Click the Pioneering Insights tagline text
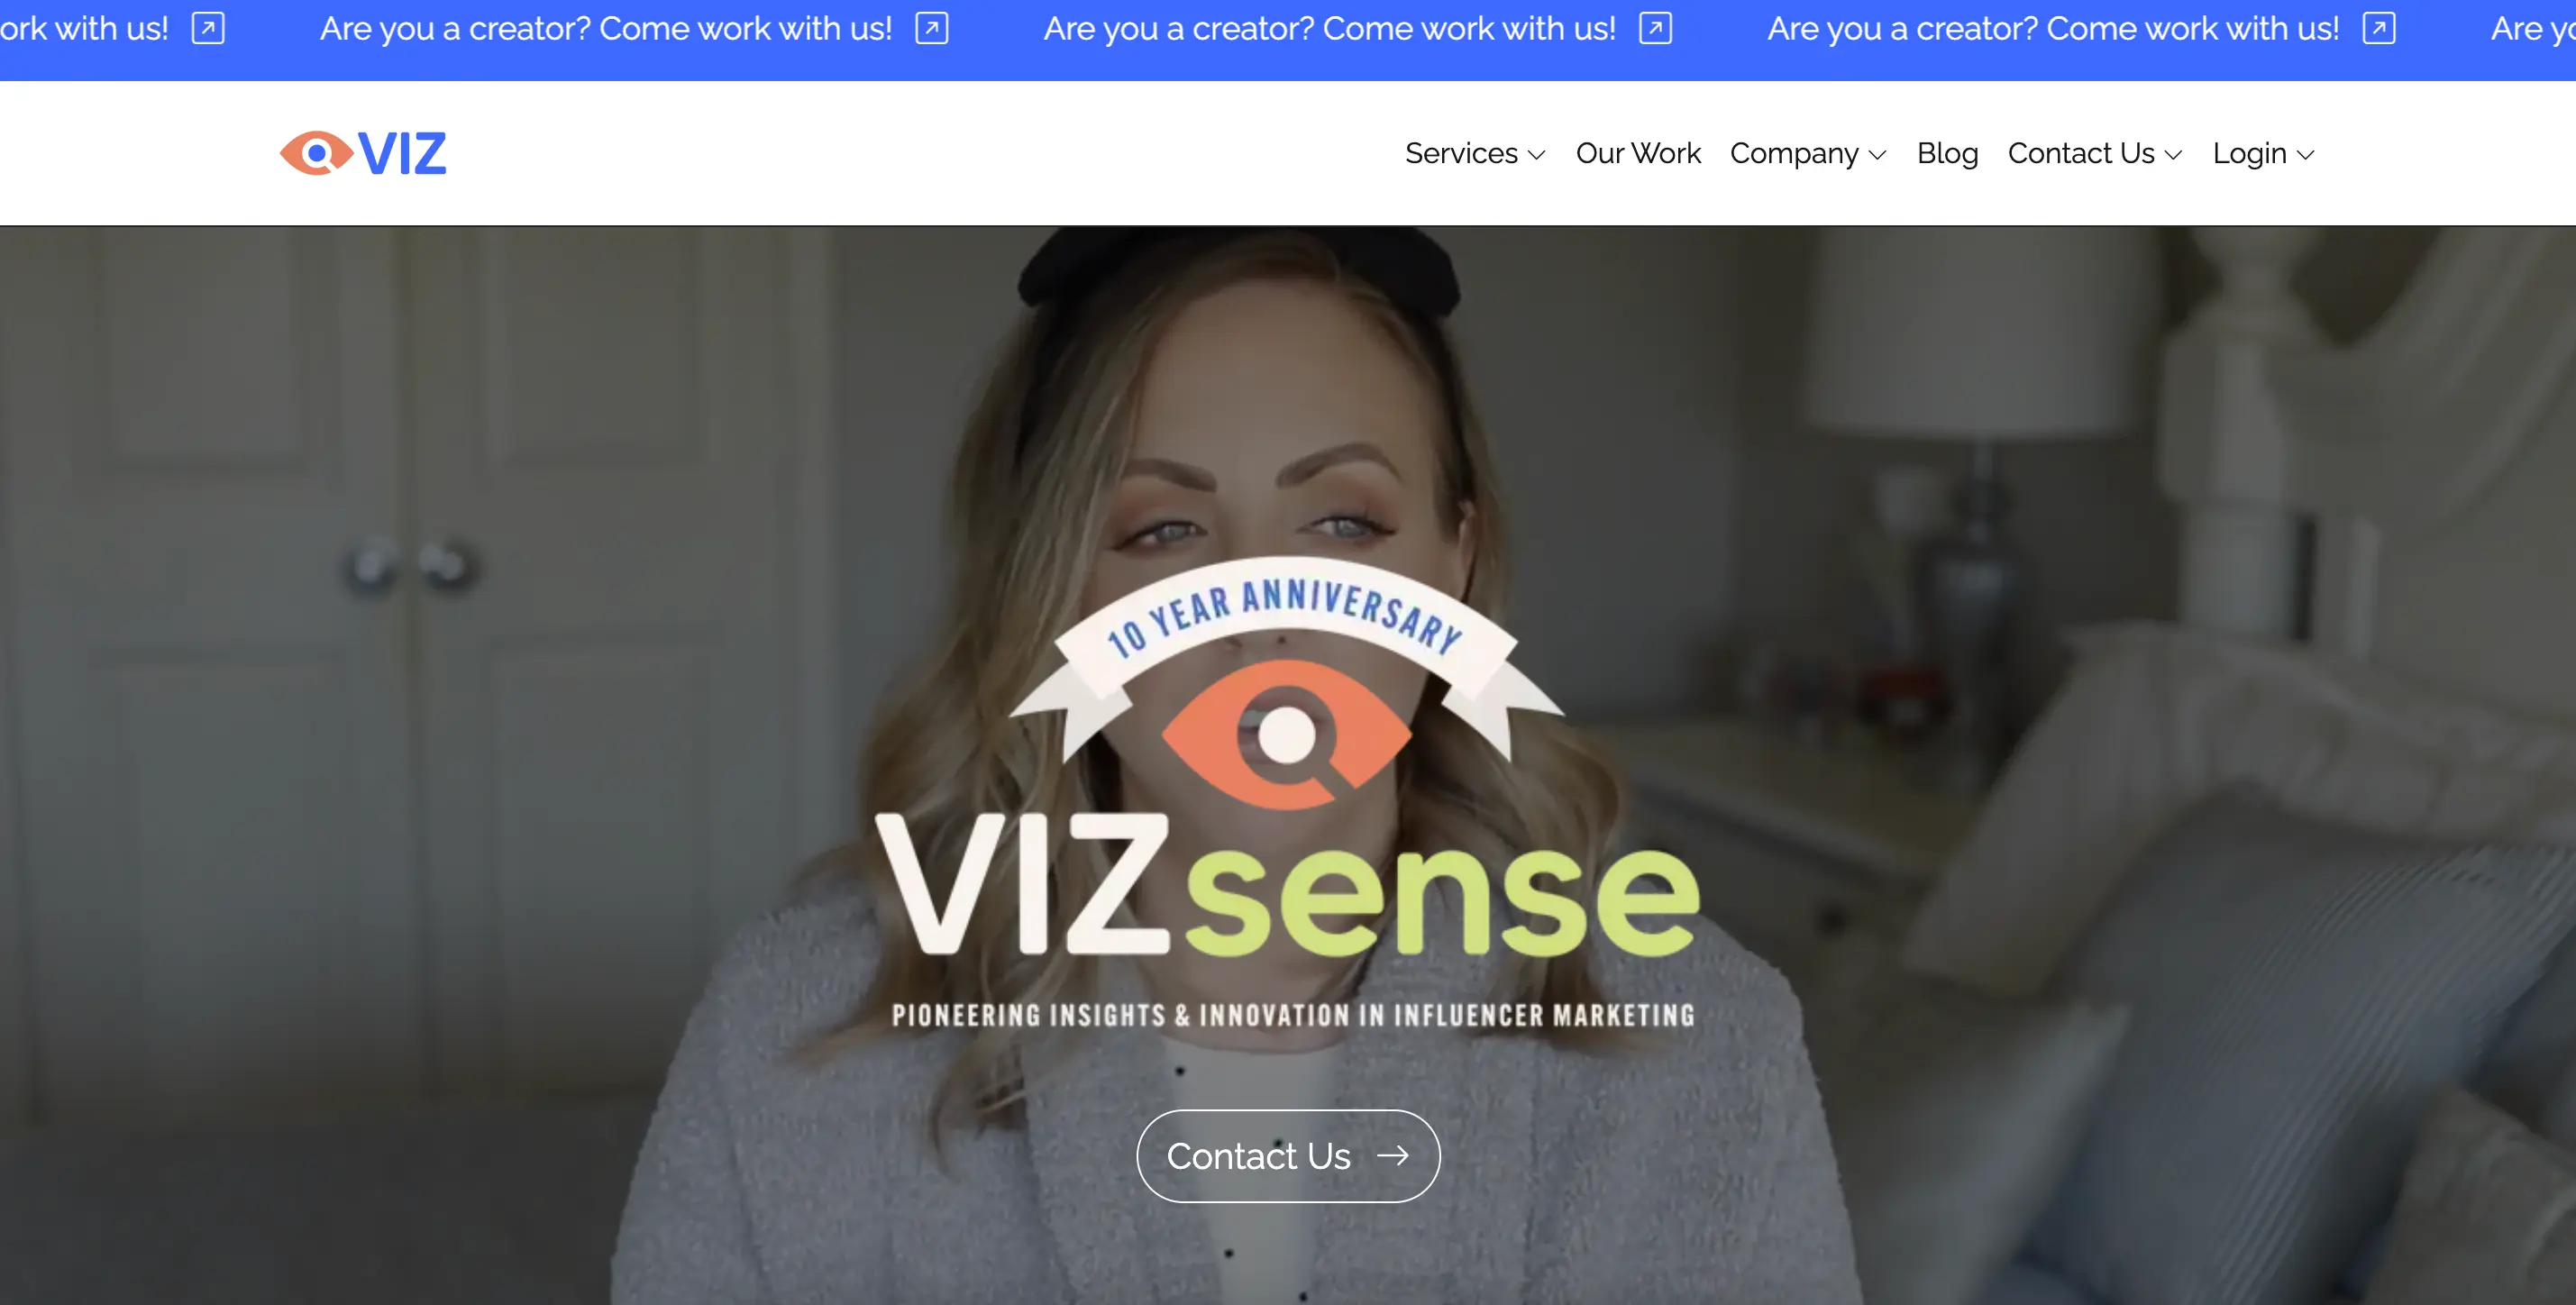The image size is (2576, 1305). tap(1293, 1015)
